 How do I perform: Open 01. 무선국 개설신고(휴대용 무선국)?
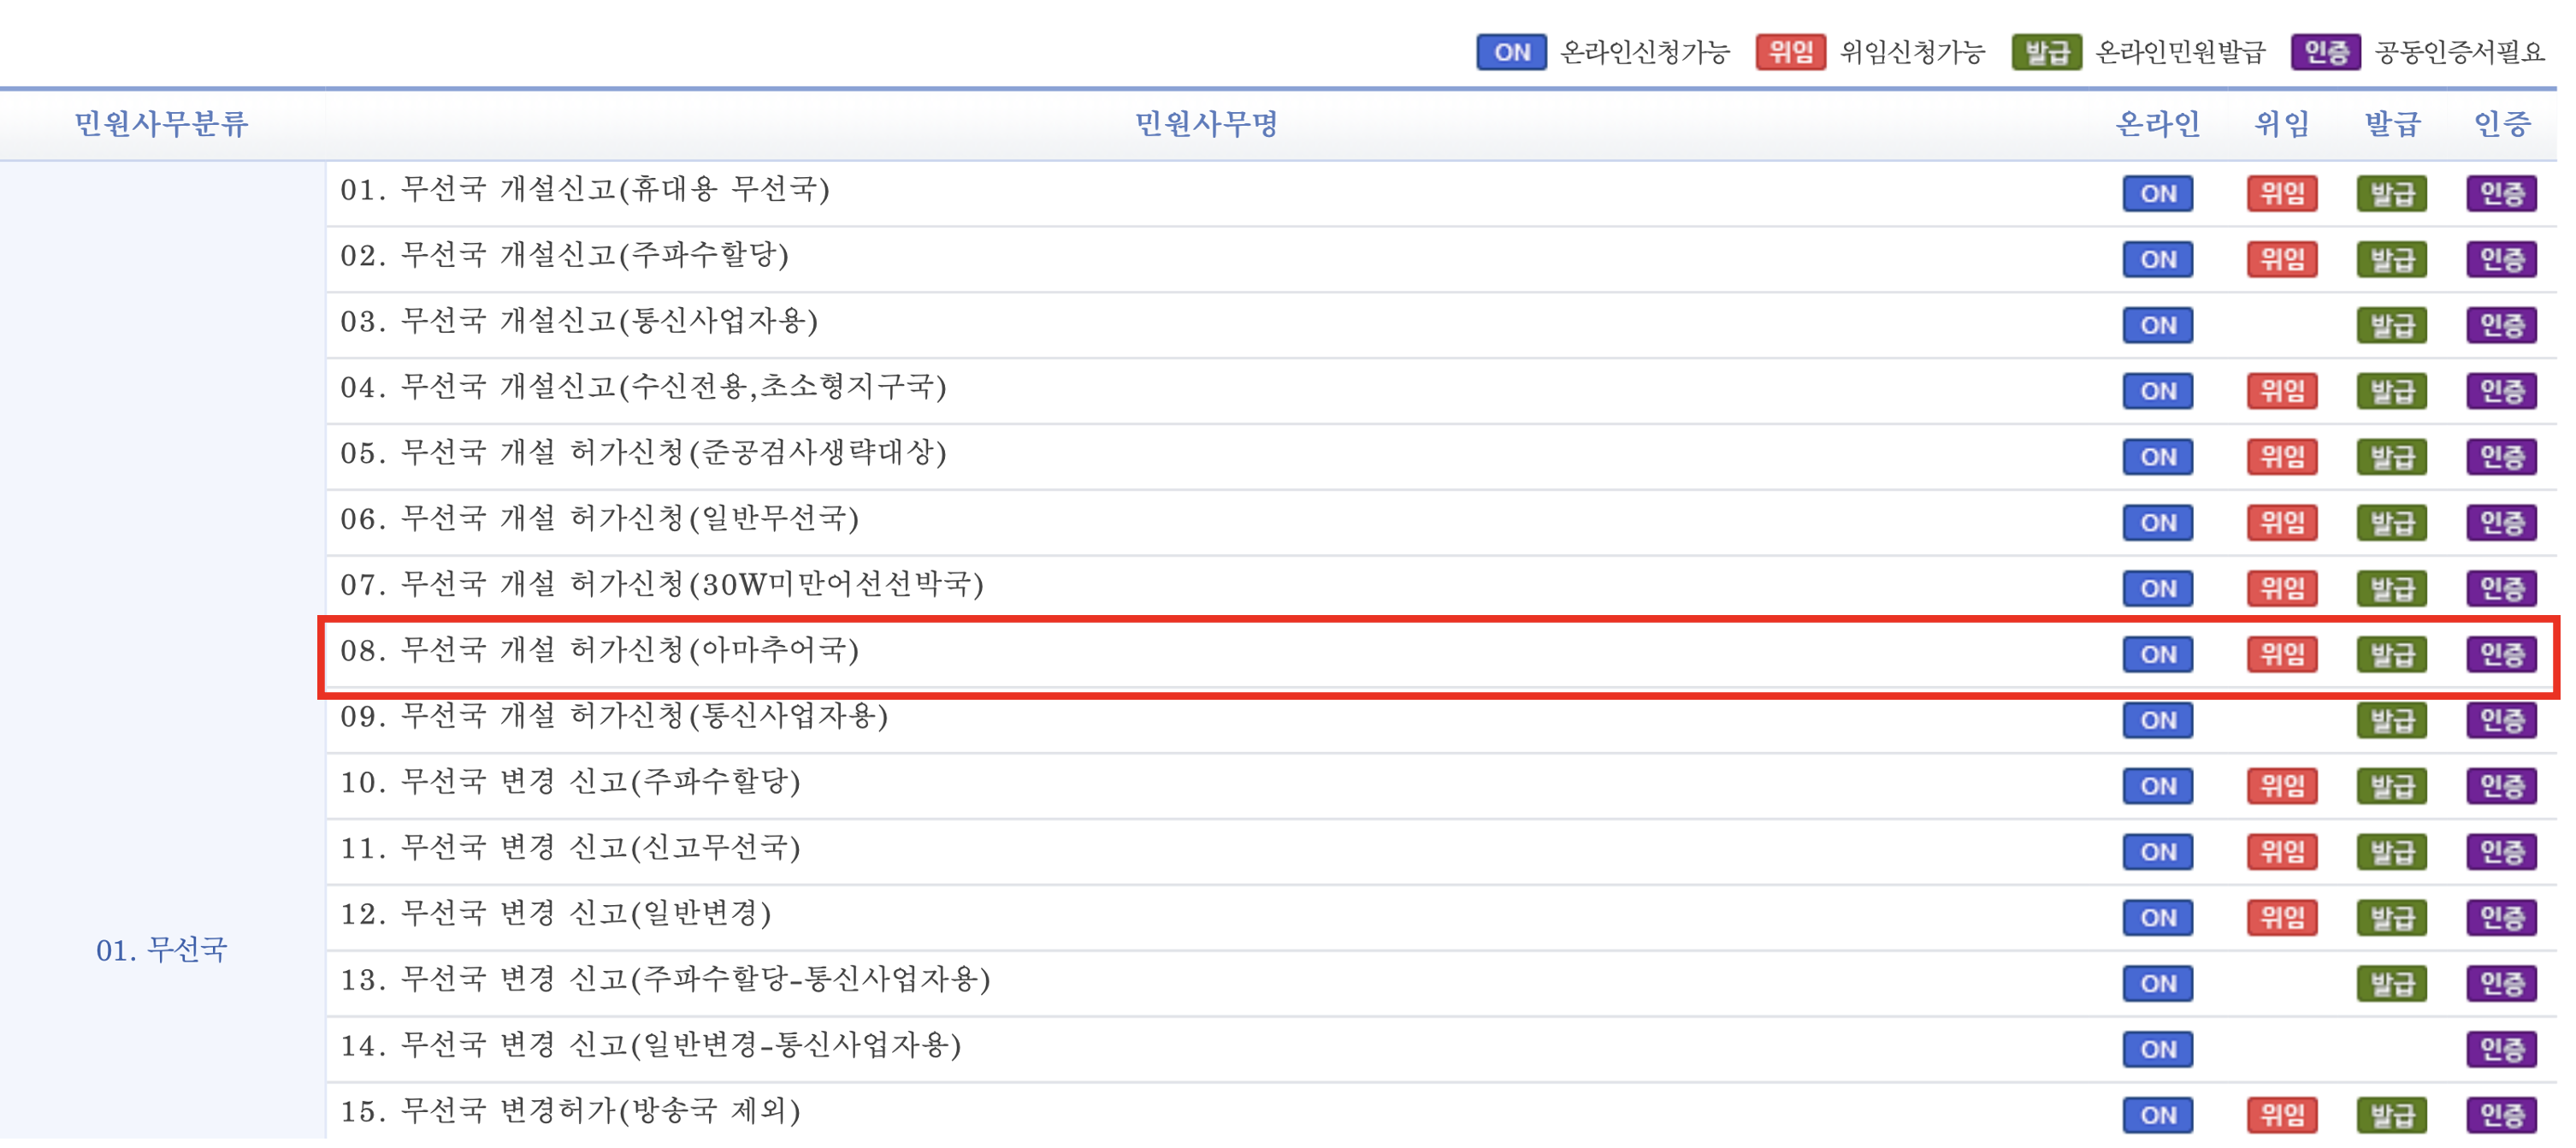point(585,189)
